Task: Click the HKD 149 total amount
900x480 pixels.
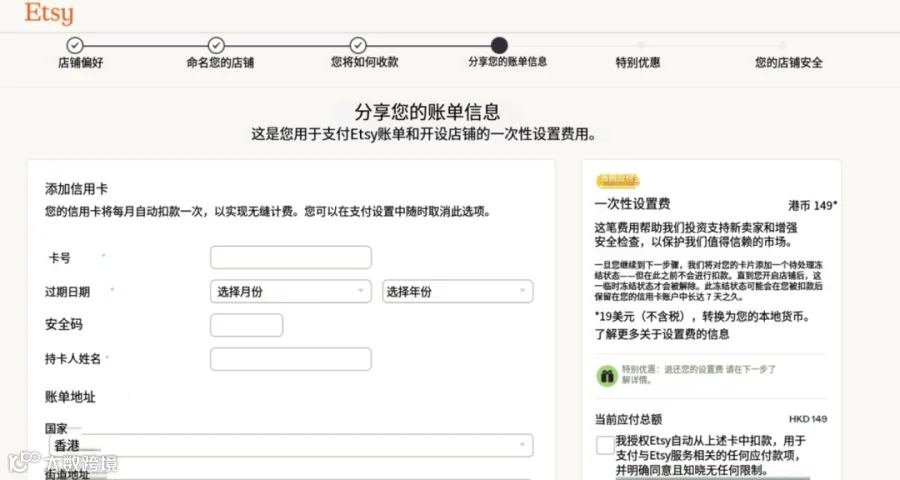Action: [808, 419]
